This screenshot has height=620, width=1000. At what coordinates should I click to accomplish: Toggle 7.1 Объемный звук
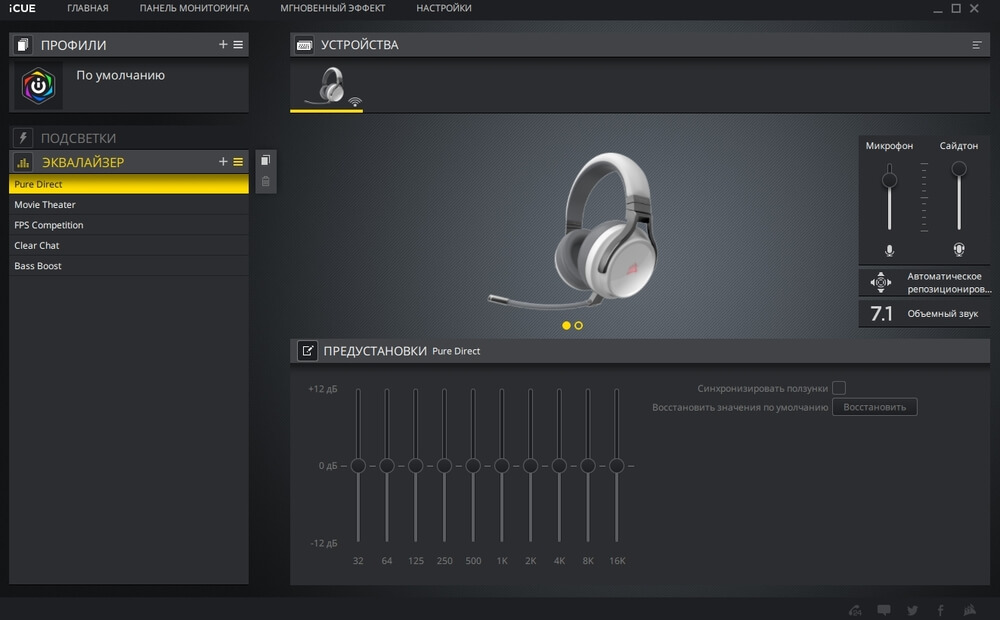coord(924,314)
